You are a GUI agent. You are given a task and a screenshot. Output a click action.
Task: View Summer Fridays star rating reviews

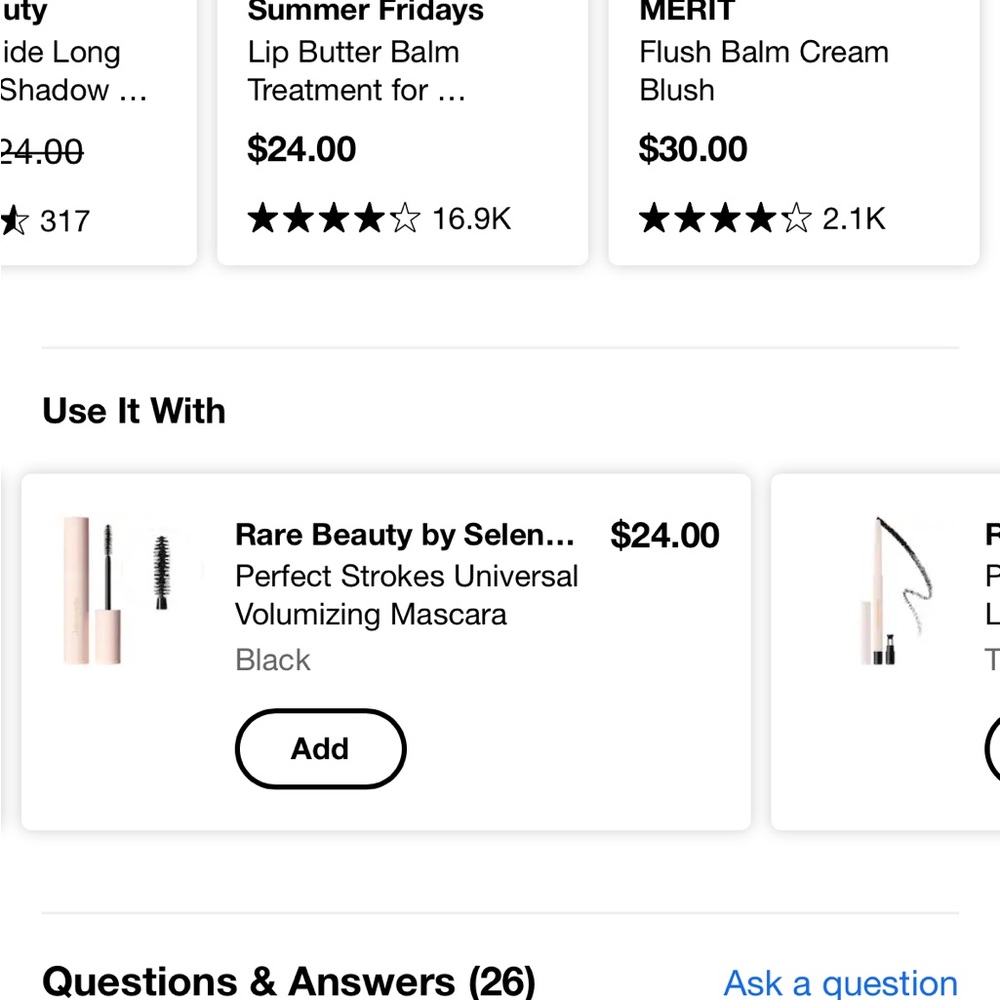334,219
